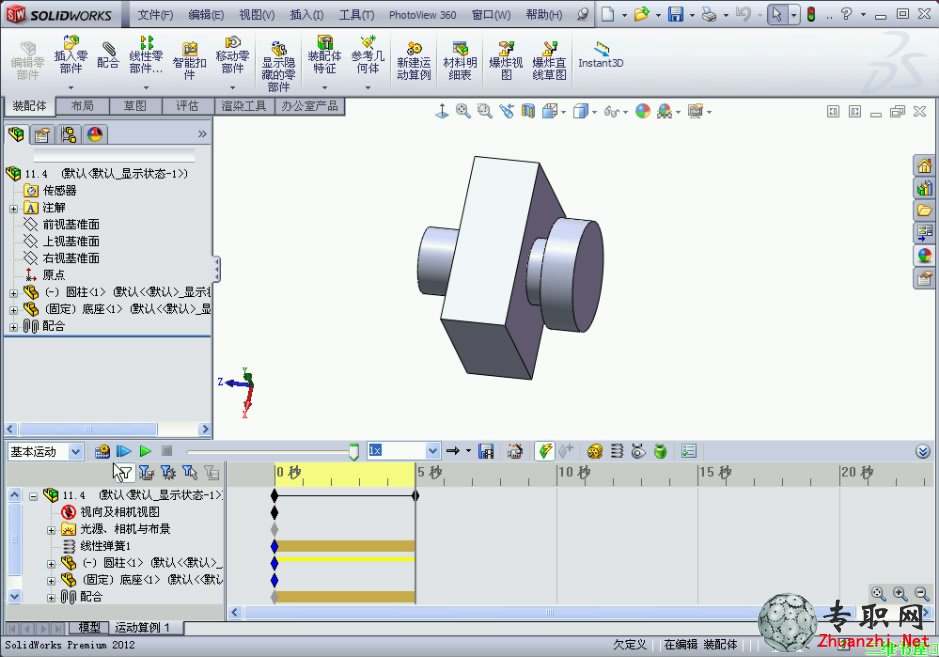This screenshot has height=657, width=939.
Task: Click the Motor icon in motion toolbar
Action: pyautogui.click(x=595, y=451)
